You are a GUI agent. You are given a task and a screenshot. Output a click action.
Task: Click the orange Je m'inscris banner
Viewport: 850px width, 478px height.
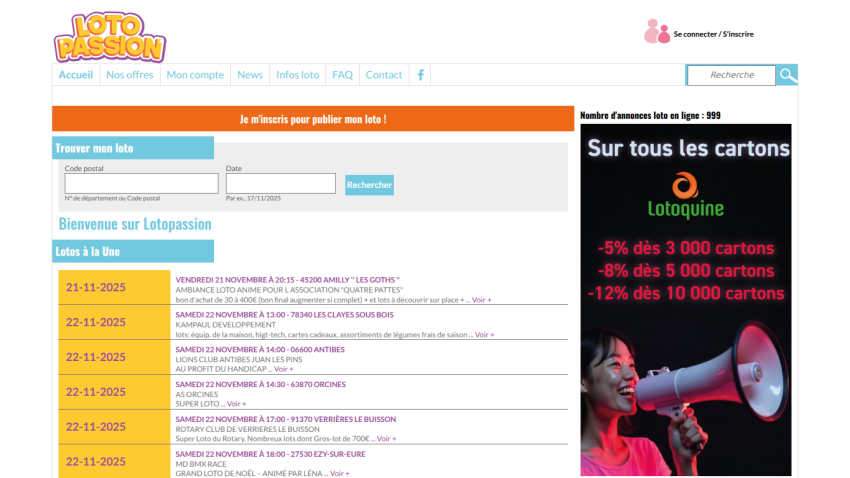(313, 119)
